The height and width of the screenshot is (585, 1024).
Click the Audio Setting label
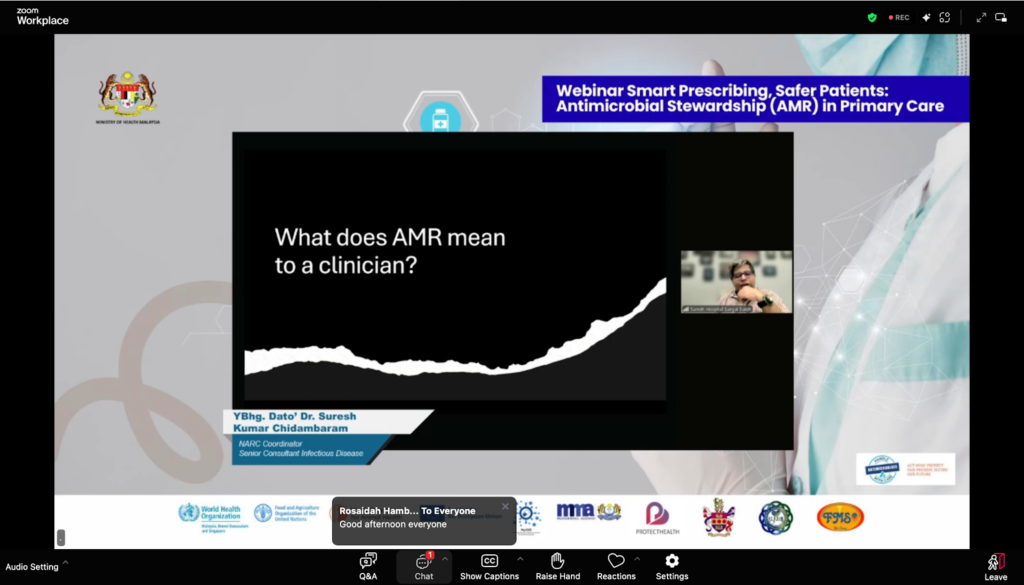coord(30,567)
